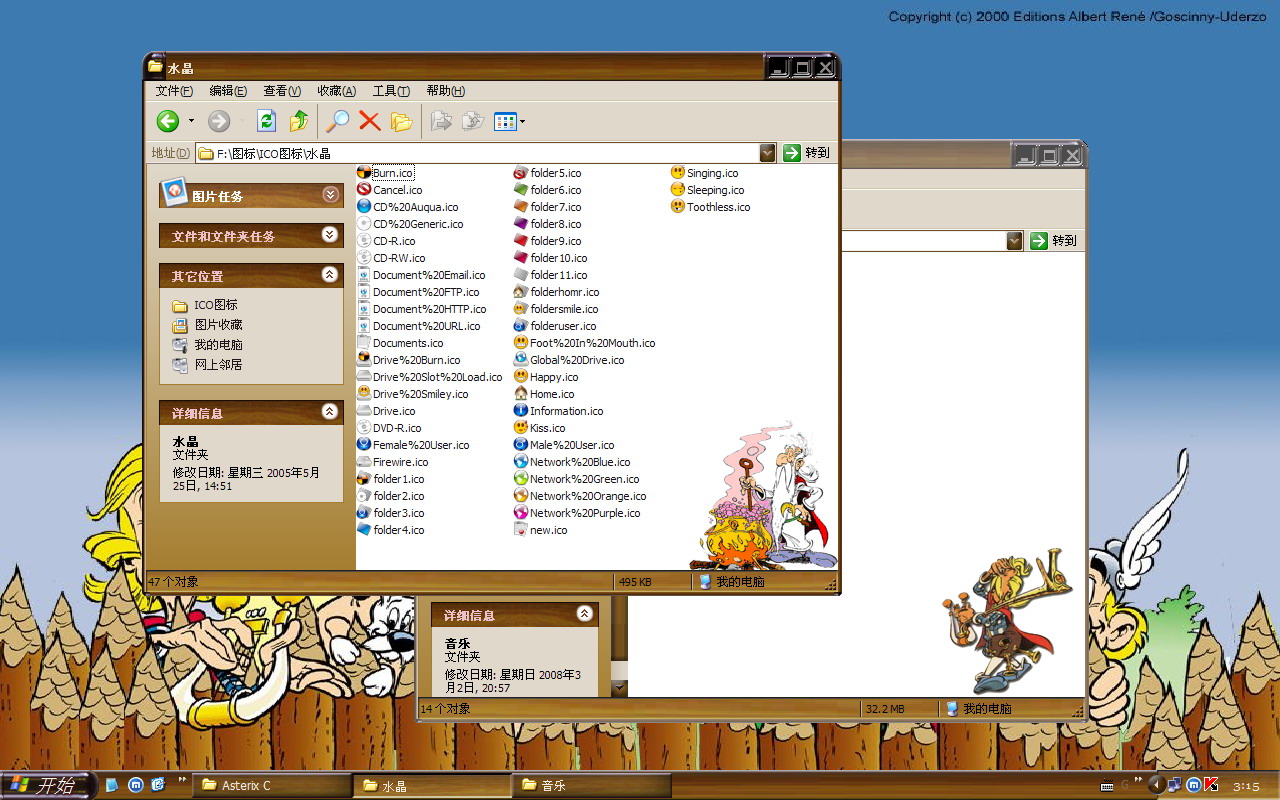Click the 47 个对象 status bar text
1280x800 pixels.
click(174, 581)
